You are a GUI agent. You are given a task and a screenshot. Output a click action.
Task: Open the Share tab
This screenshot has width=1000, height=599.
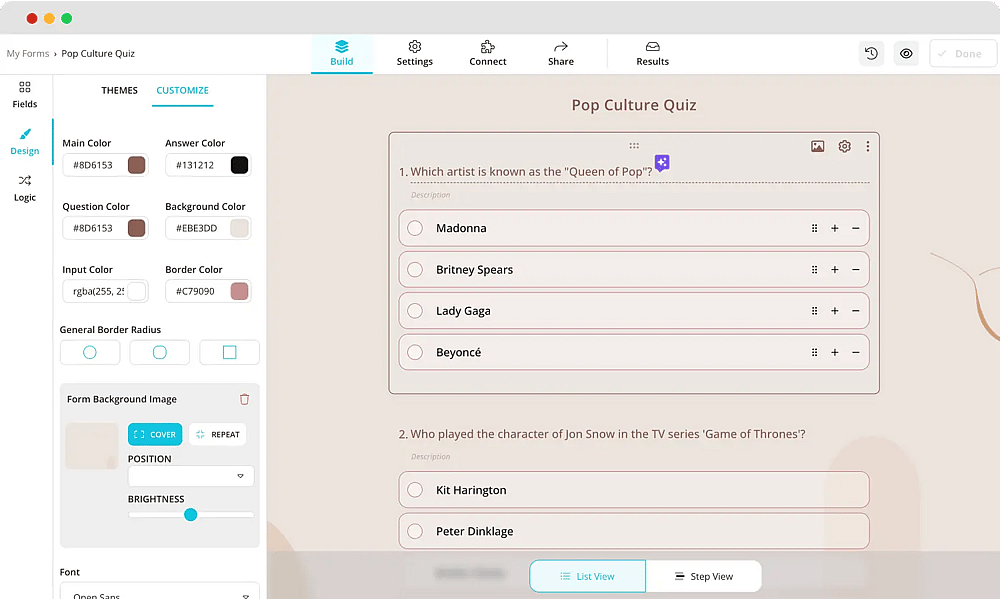[561, 54]
